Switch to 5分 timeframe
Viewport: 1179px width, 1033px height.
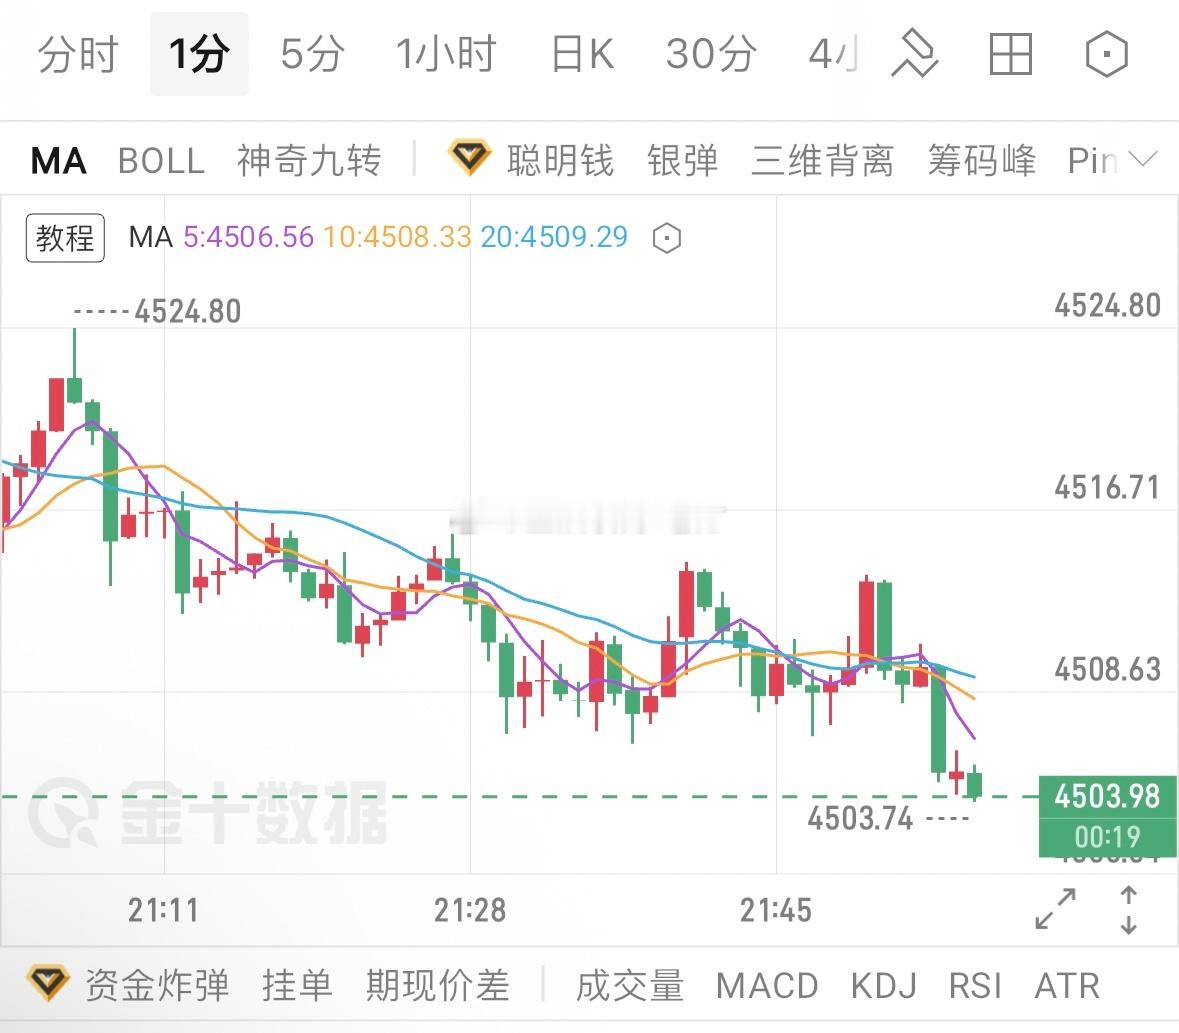pyautogui.click(x=313, y=54)
